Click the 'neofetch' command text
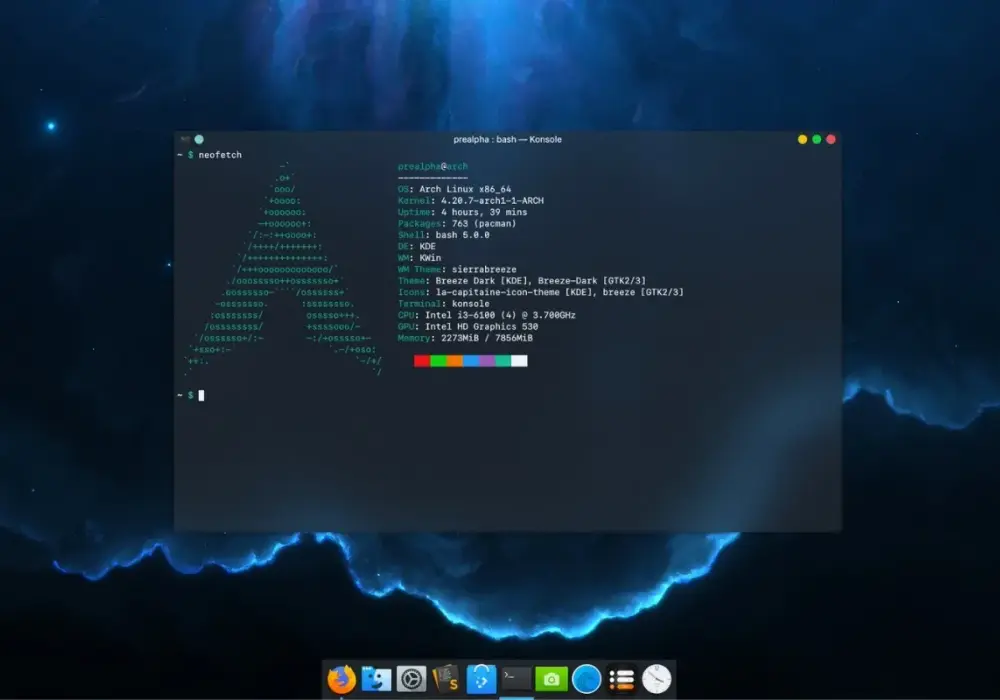Image resolution: width=1000 pixels, height=700 pixels. [x=220, y=155]
